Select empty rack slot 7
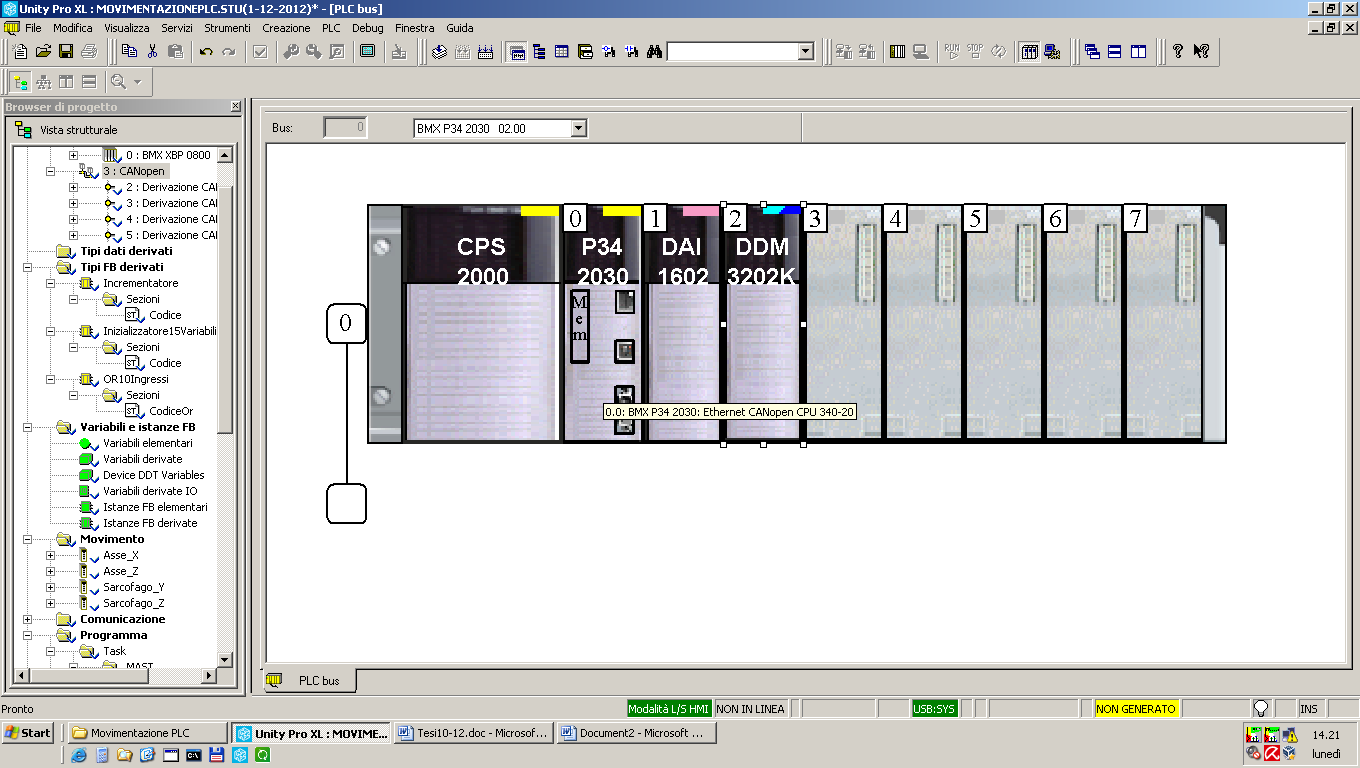The height and width of the screenshot is (768, 1360). 1163,323
